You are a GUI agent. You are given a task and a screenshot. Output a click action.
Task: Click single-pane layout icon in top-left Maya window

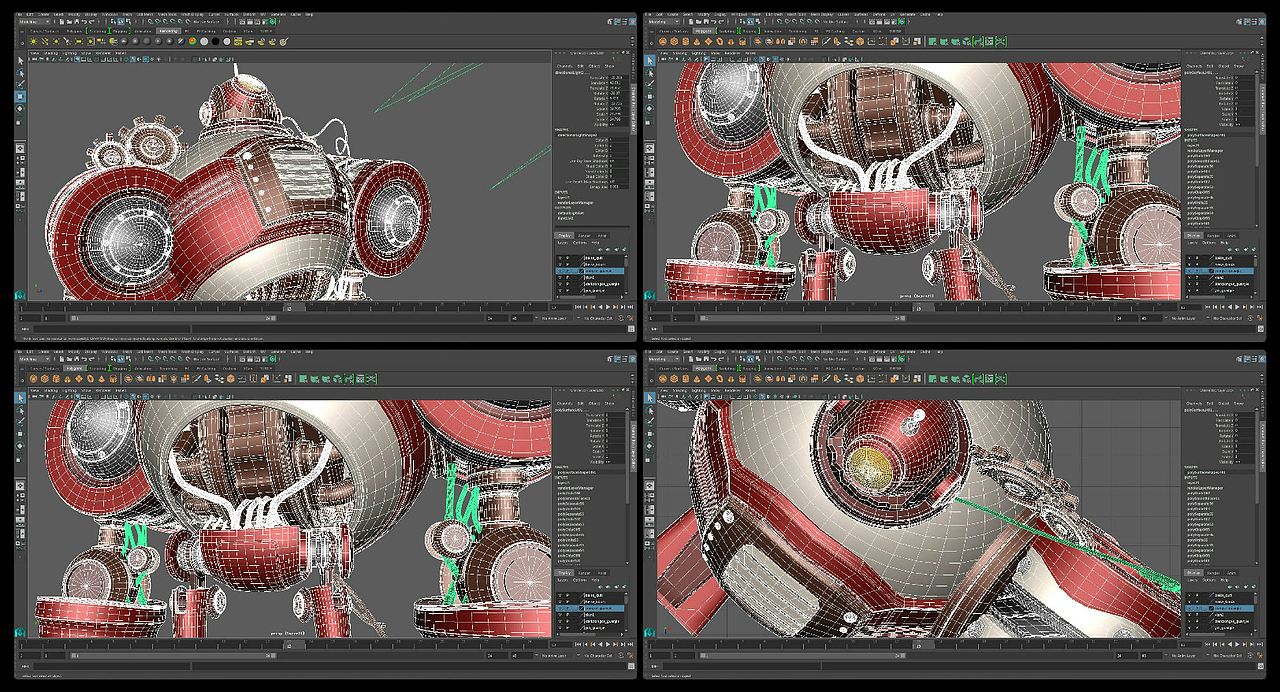pyautogui.click(x=20, y=148)
